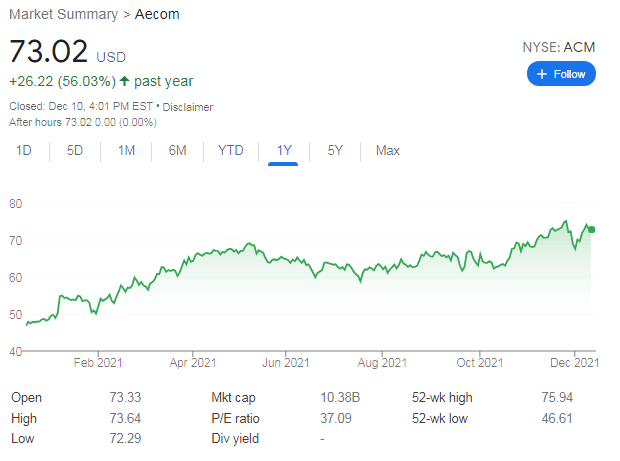Click the Jun 2021 axis label
Viewport: 620px width, 461px height.
[x=285, y=363]
